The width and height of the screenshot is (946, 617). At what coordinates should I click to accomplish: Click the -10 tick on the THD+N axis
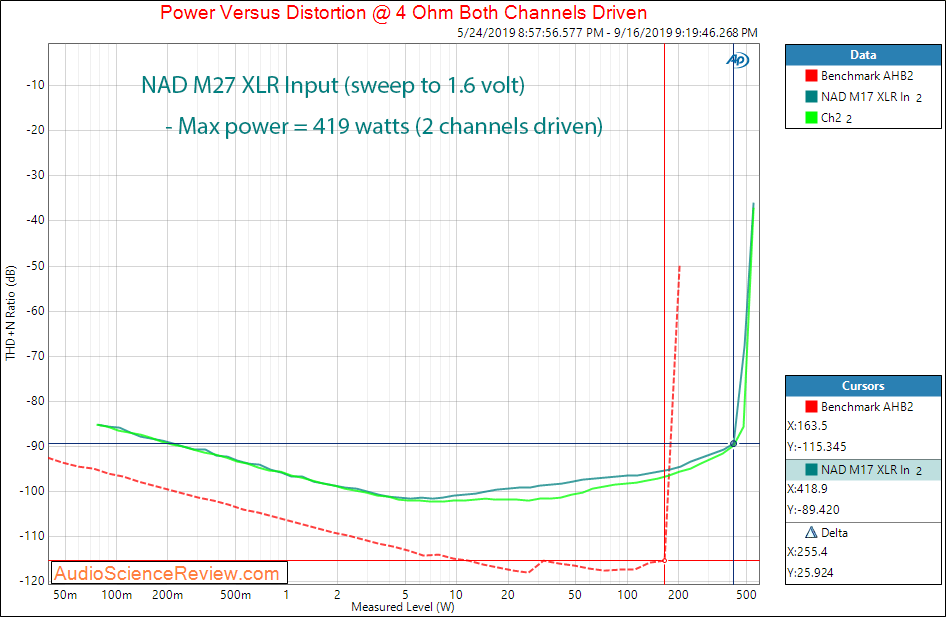click(36, 85)
